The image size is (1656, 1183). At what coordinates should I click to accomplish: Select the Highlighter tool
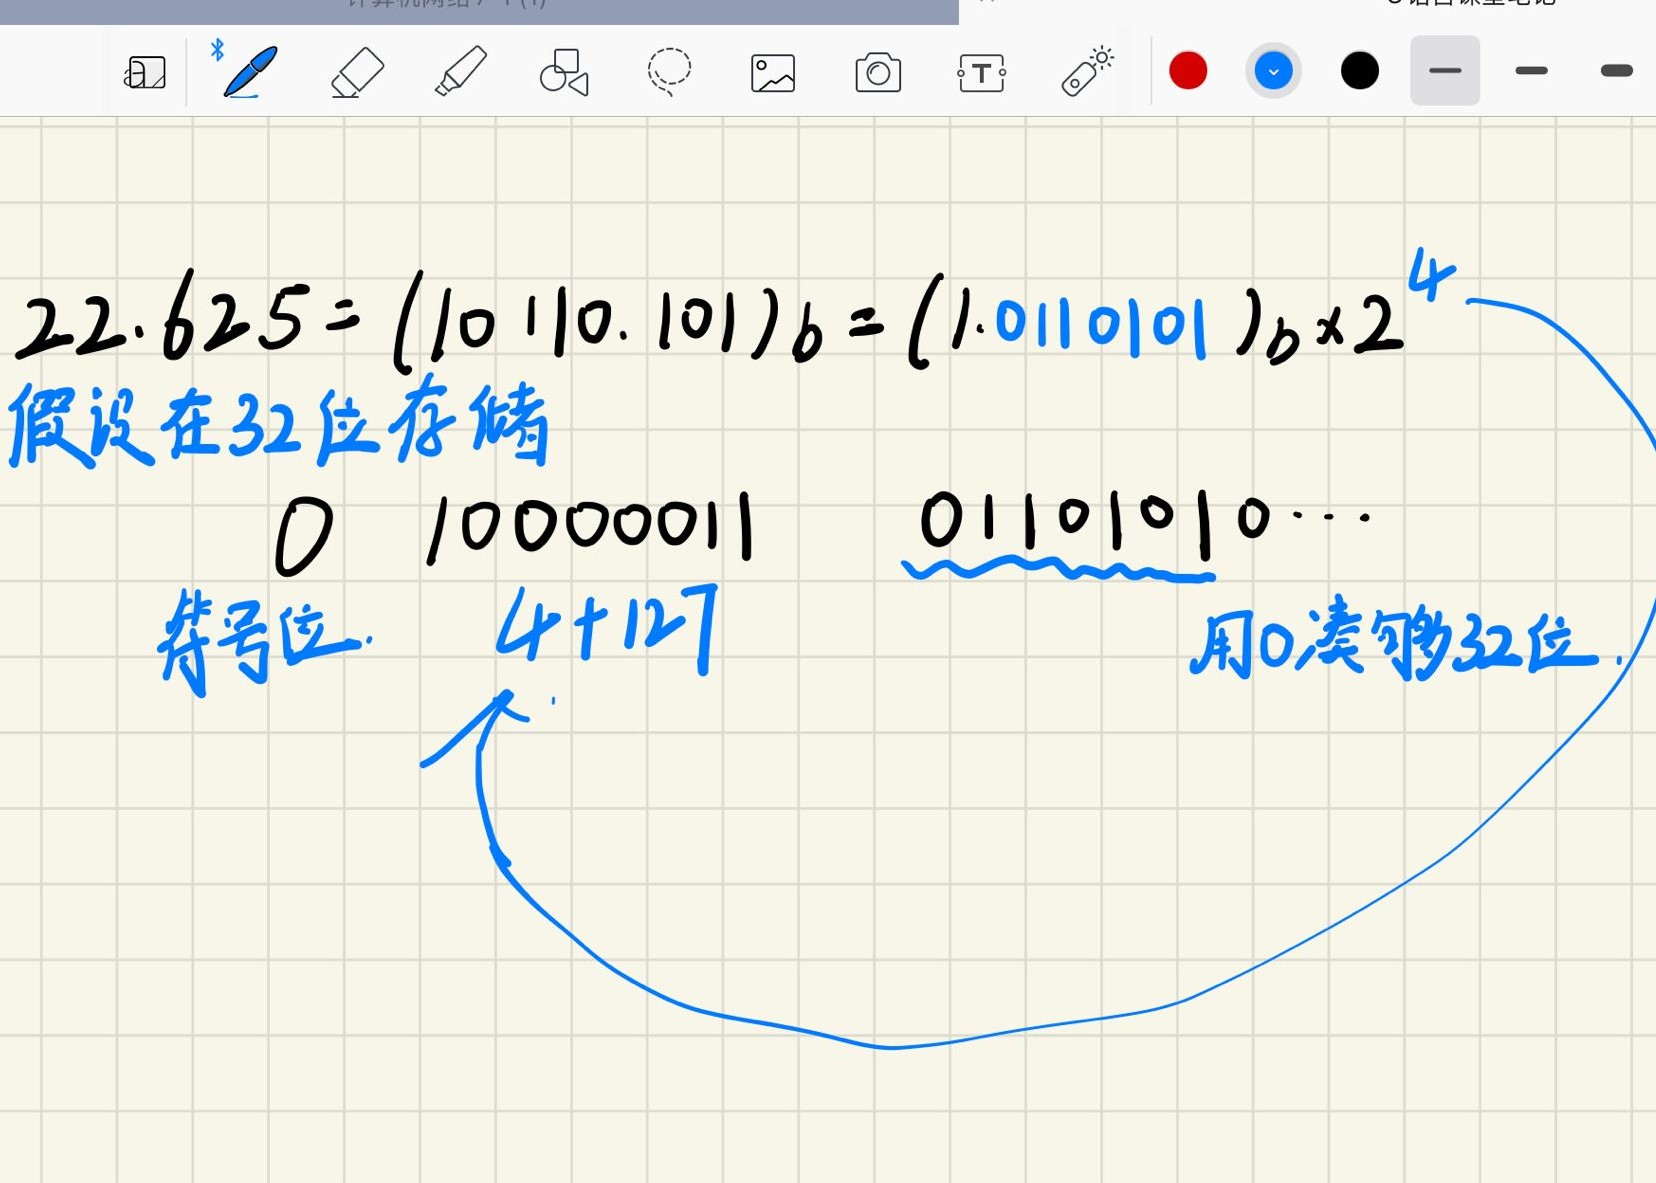pos(461,72)
